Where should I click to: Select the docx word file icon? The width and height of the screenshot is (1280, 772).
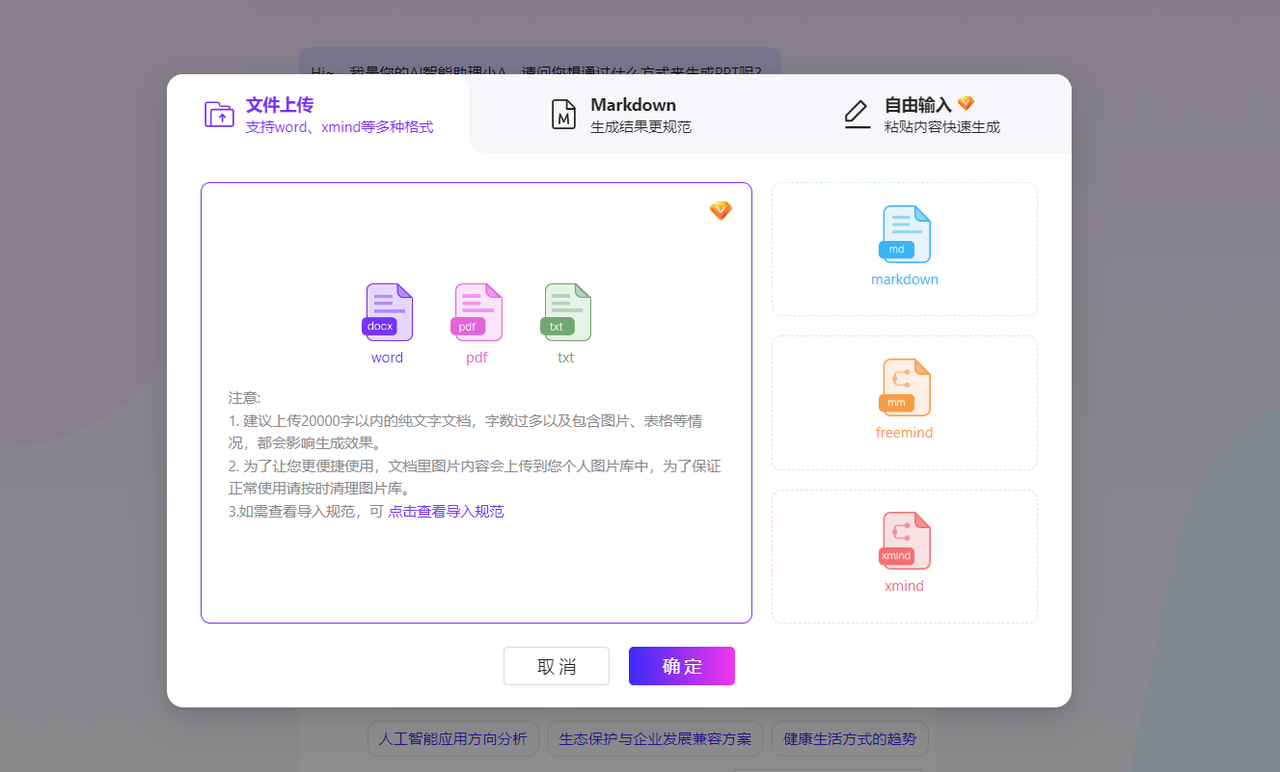[x=388, y=312]
